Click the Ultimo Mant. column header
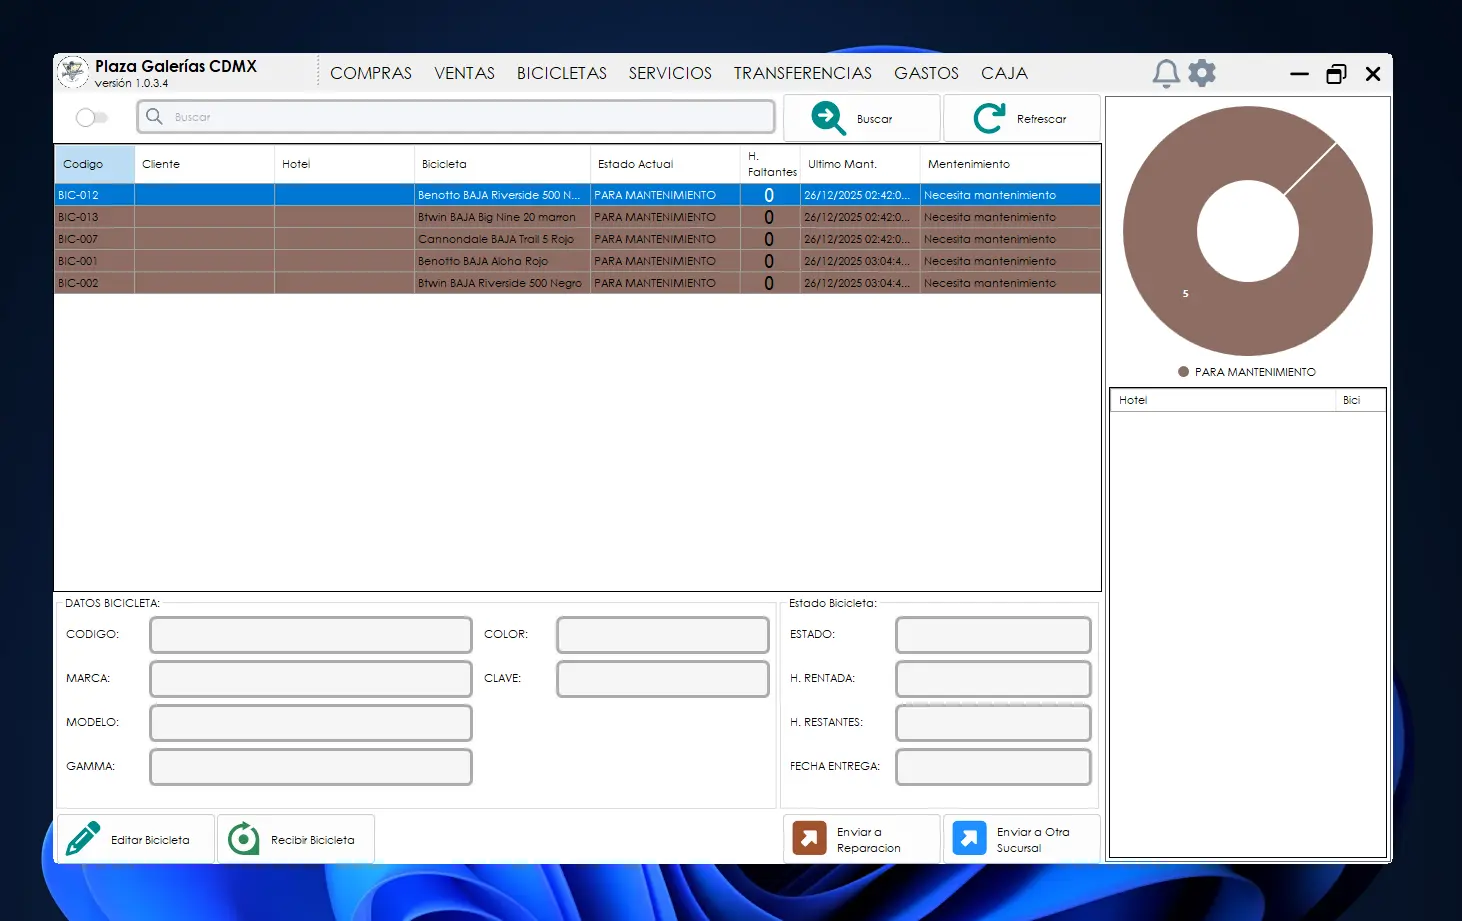 click(860, 164)
